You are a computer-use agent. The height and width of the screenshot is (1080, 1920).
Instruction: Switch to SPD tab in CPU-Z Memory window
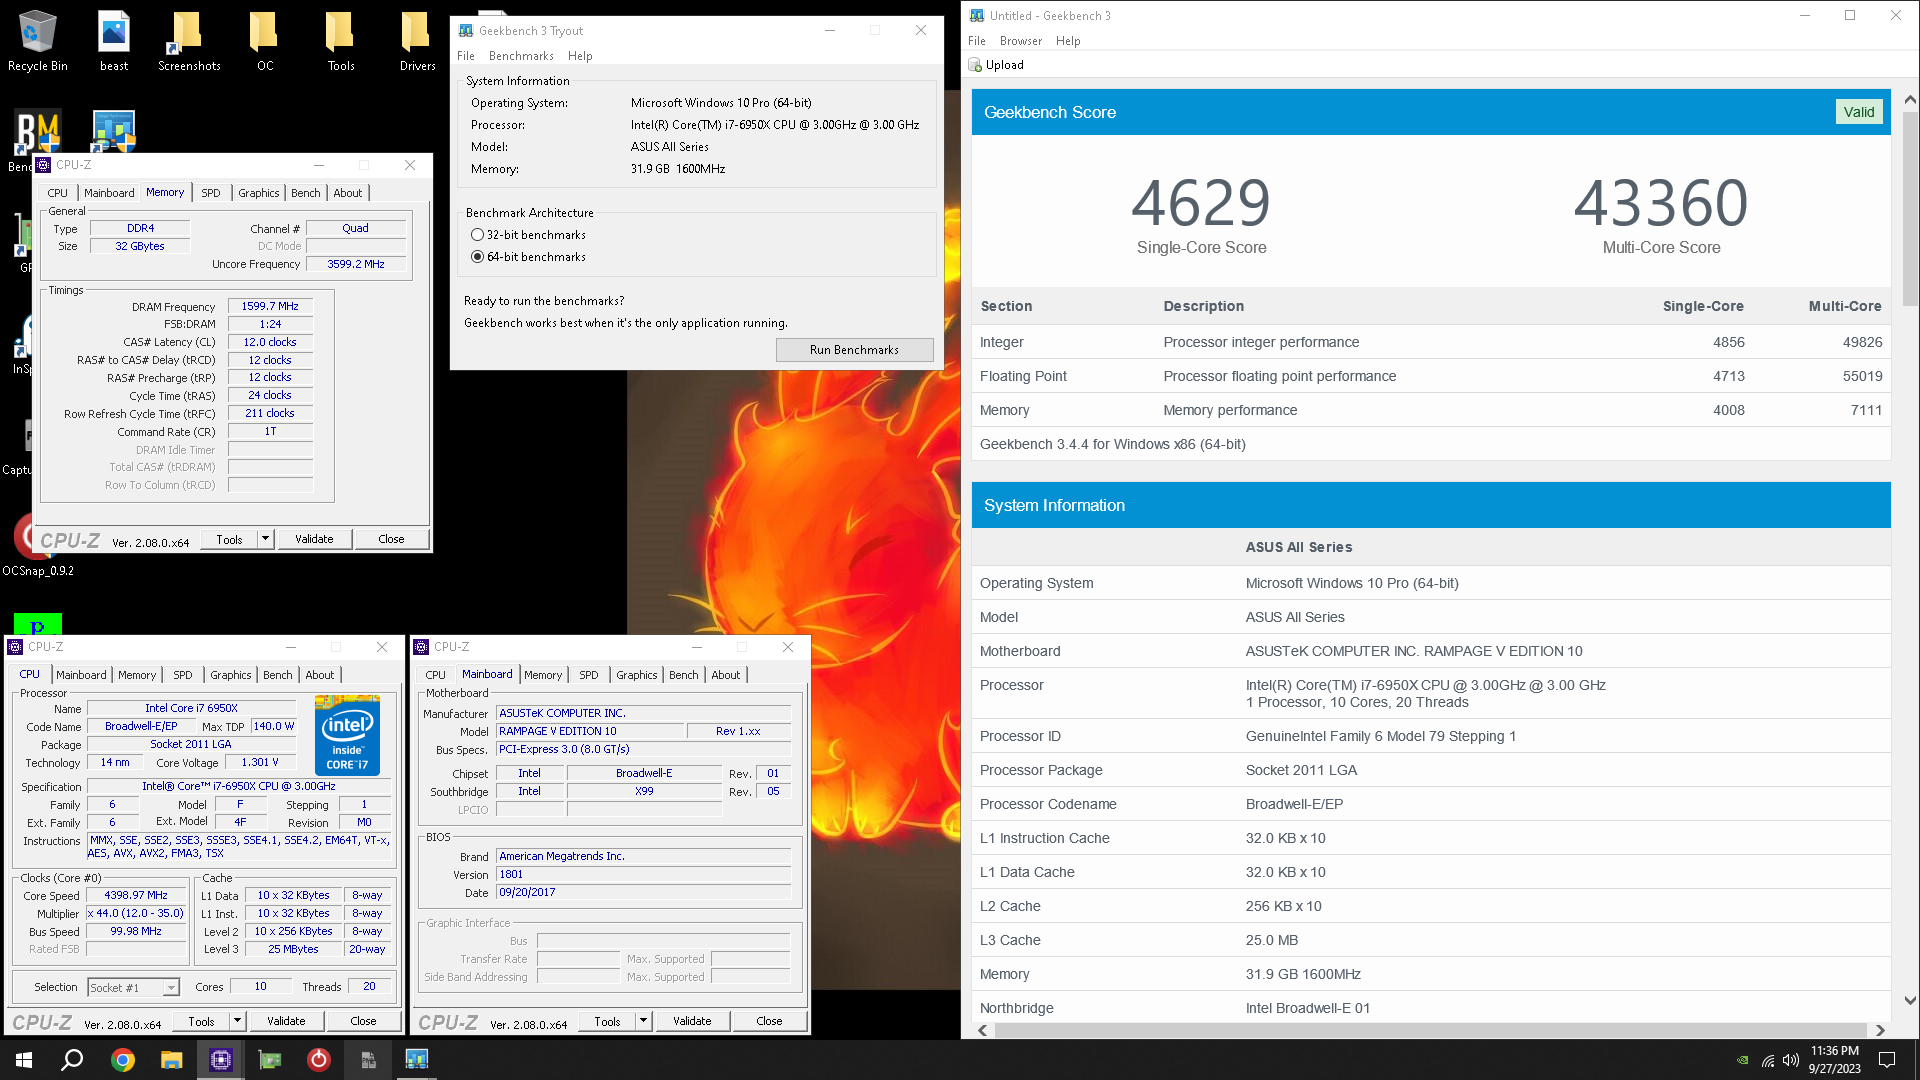tap(210, 193)
